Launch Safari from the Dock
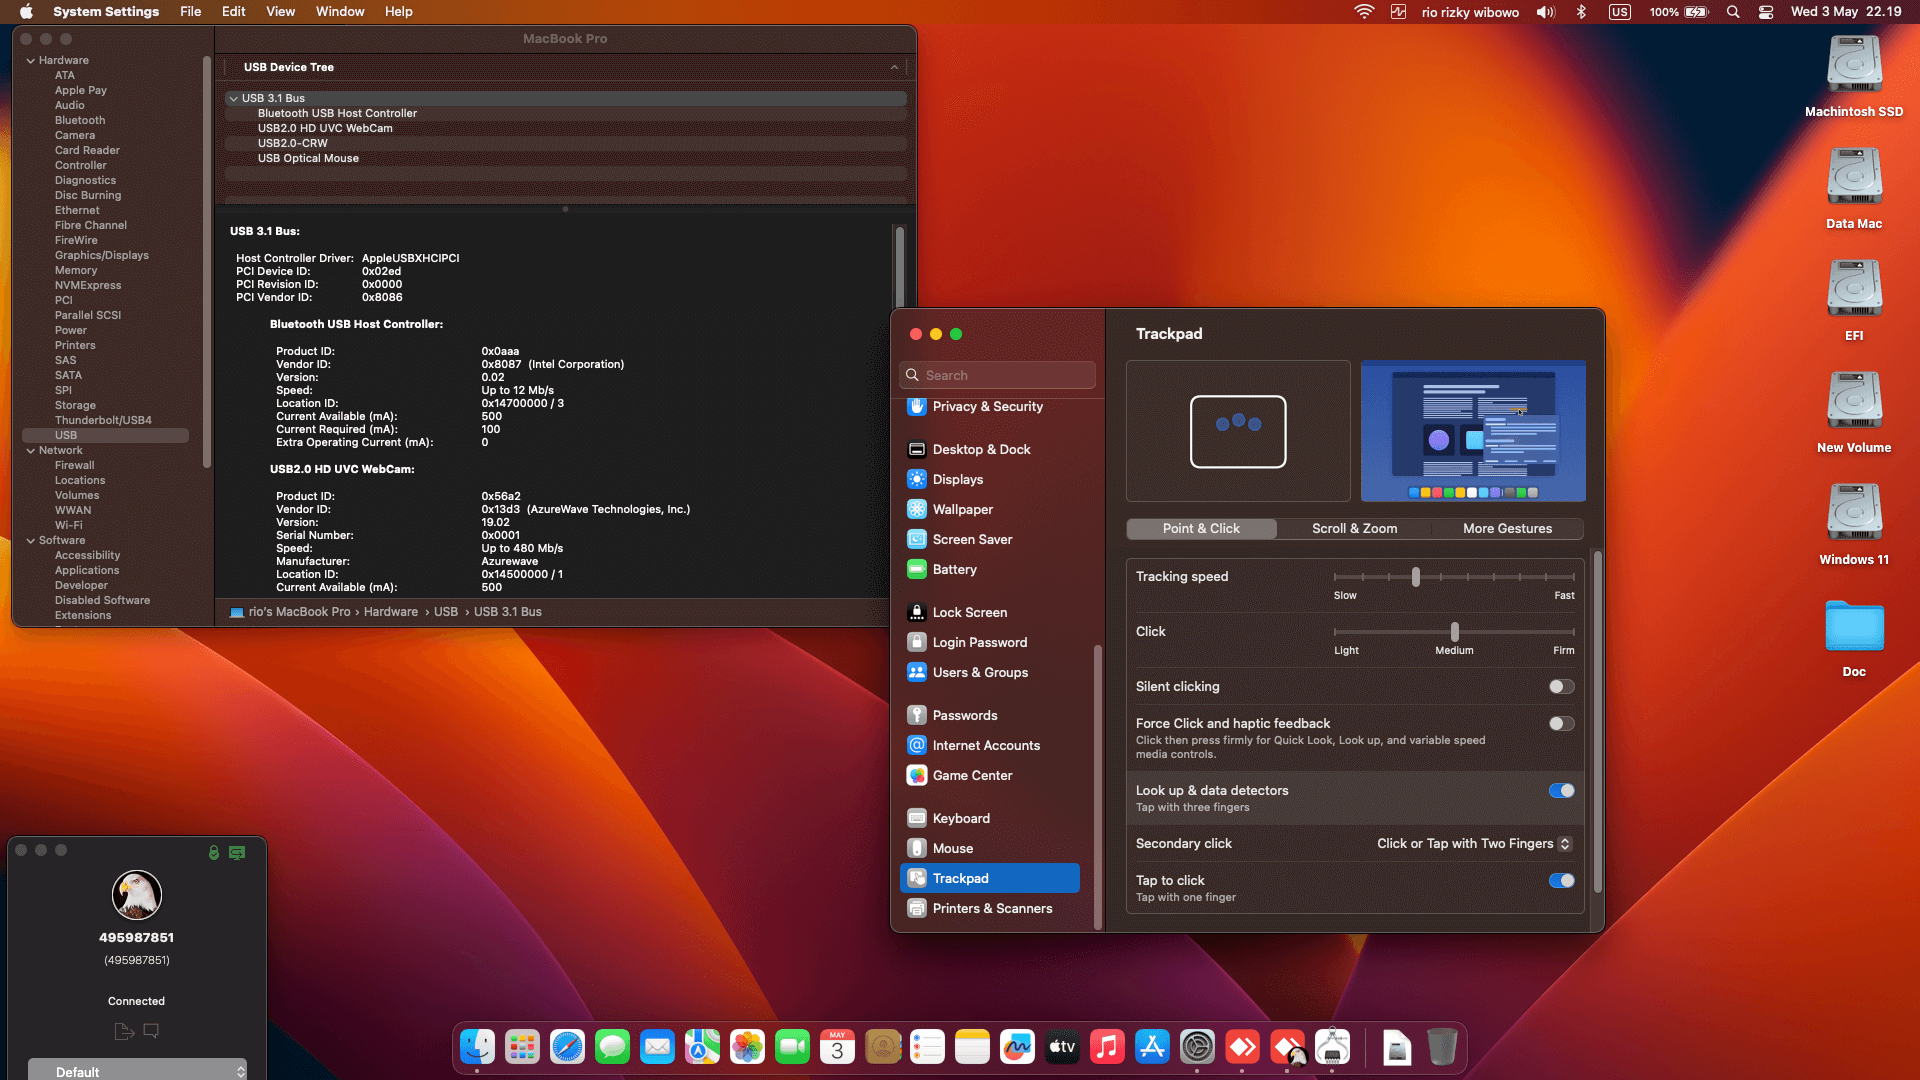1920x1080 pixels. [x=567, y=1047]
